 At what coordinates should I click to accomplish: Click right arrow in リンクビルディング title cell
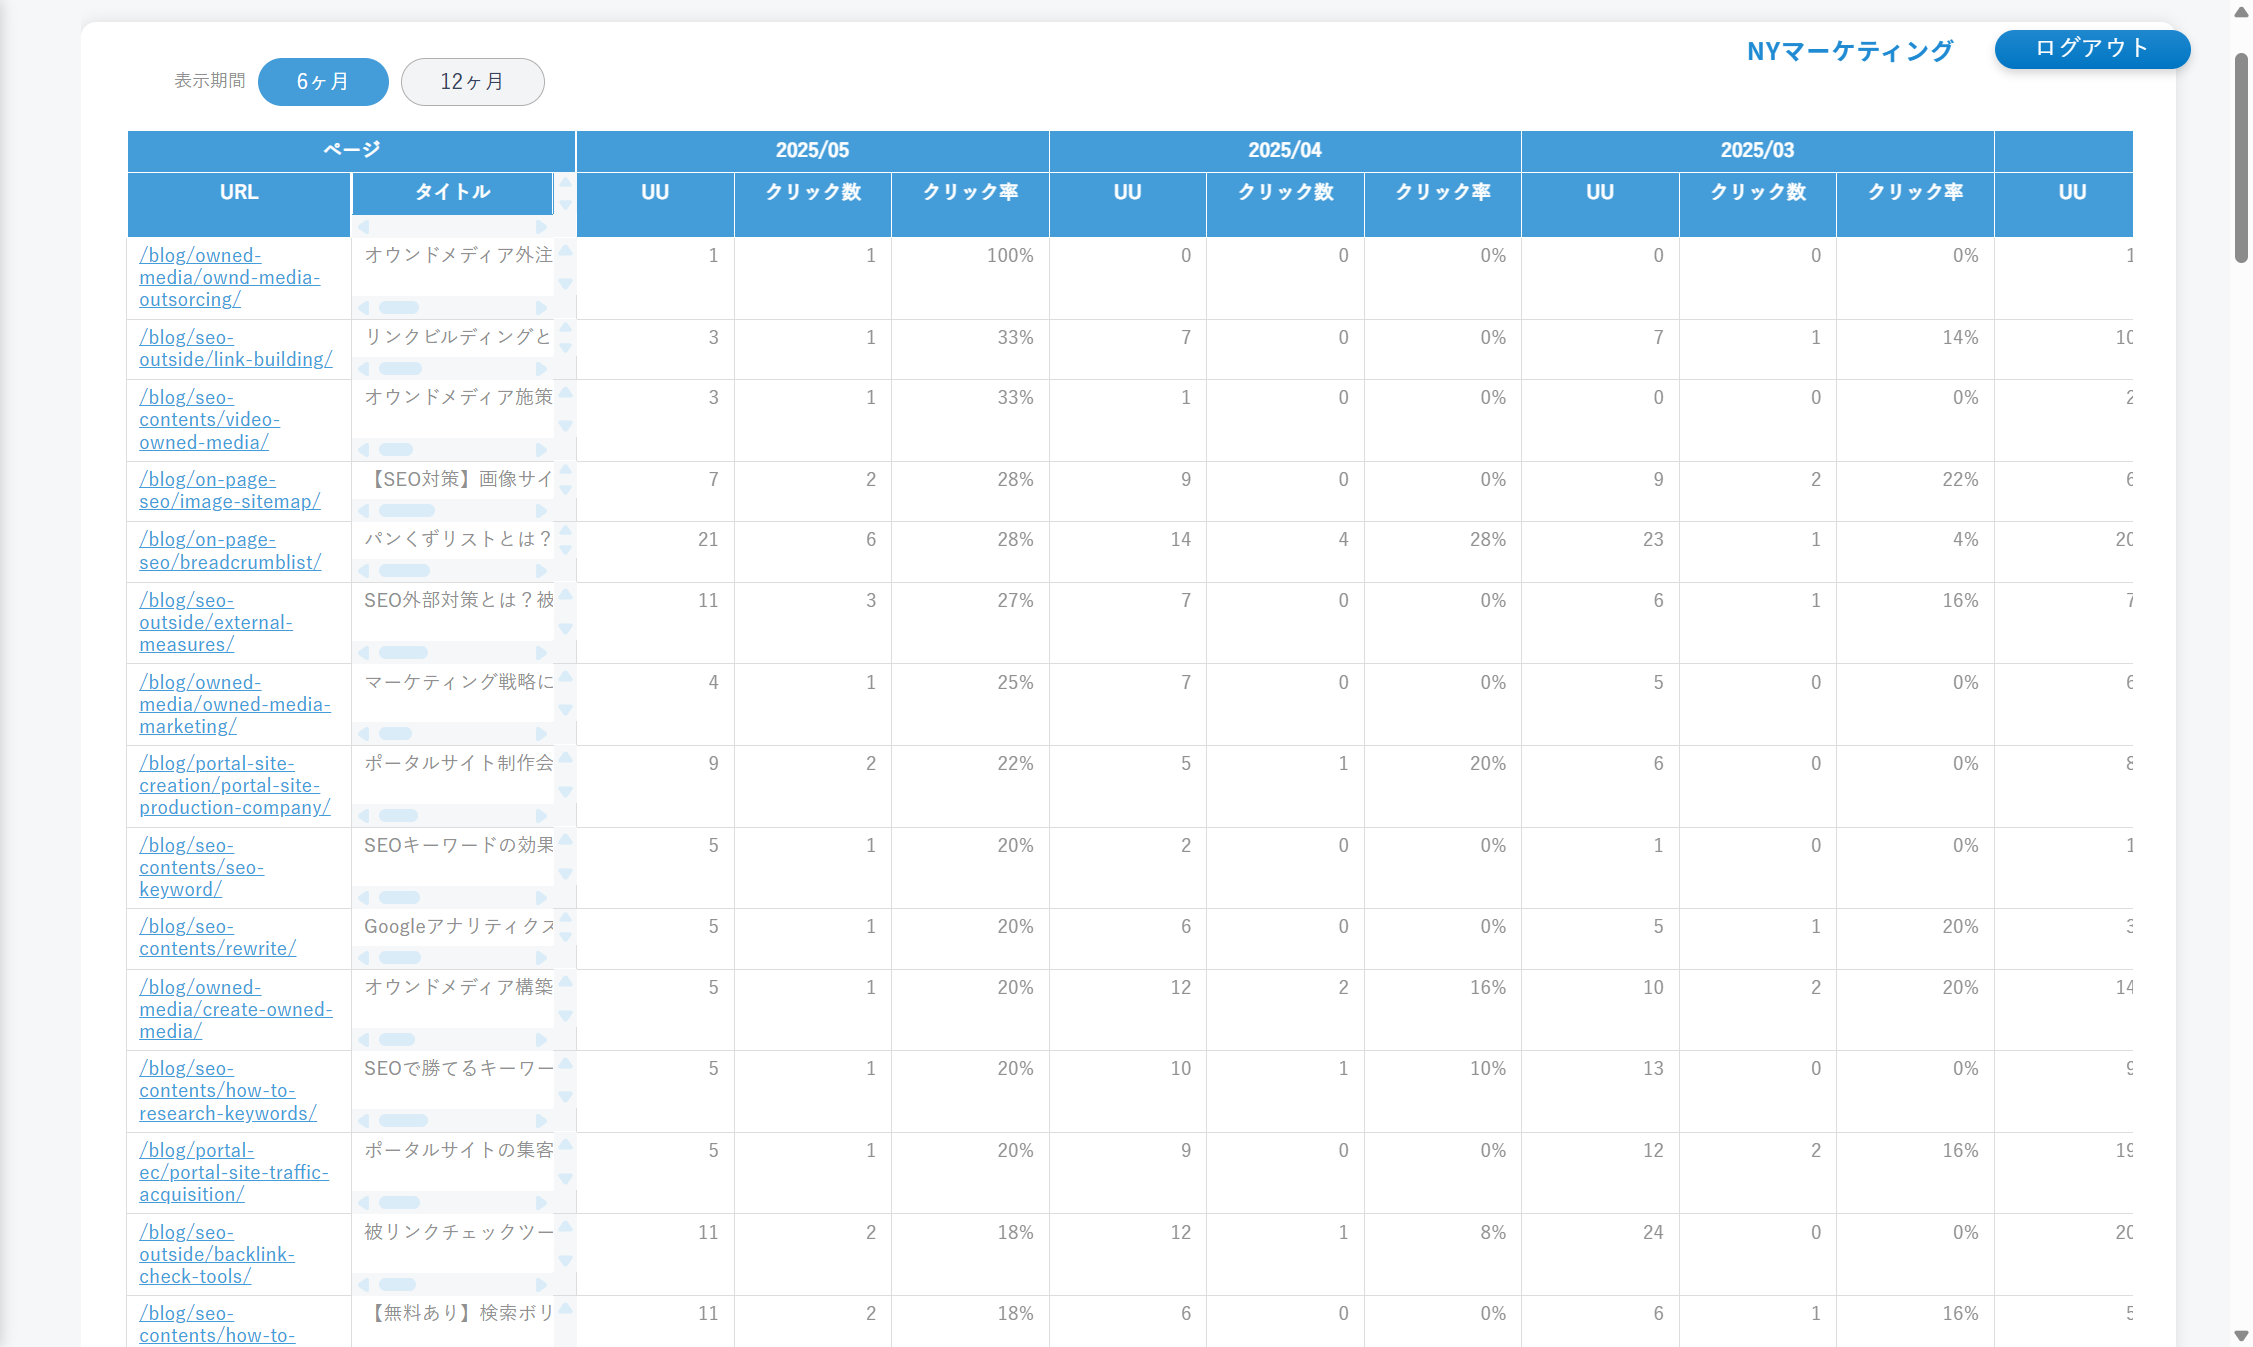541,369
